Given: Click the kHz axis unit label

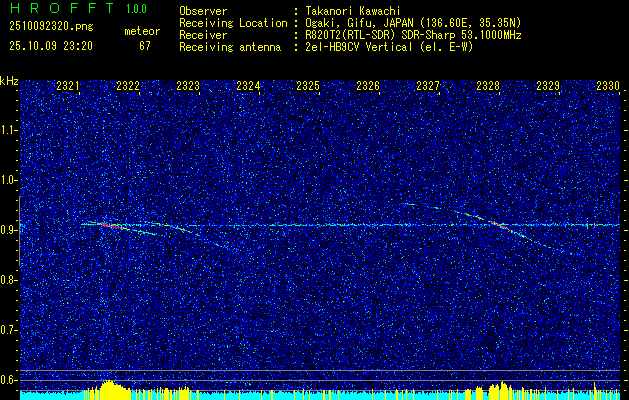Looking at the screenshot, I should 9,81.
